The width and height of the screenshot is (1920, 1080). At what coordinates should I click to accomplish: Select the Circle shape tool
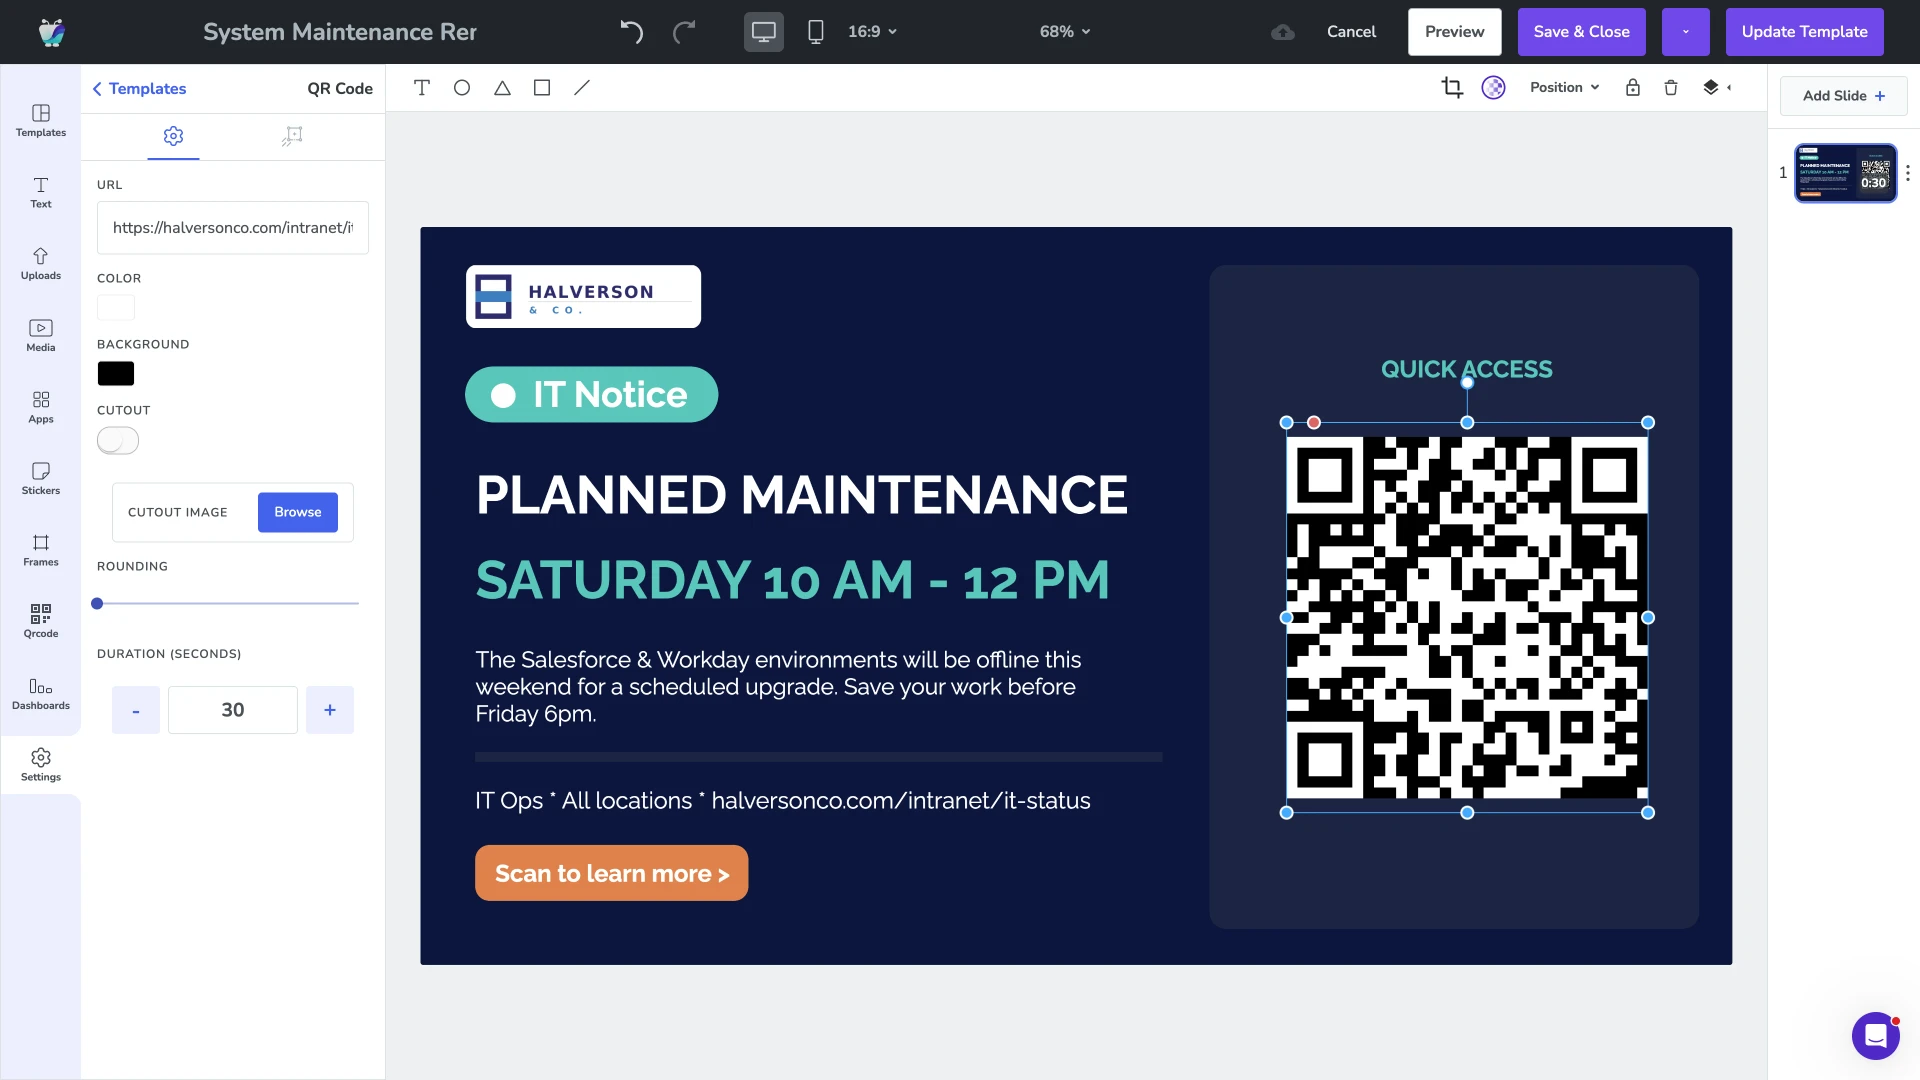pyautogui.click(x=462, y=88)
